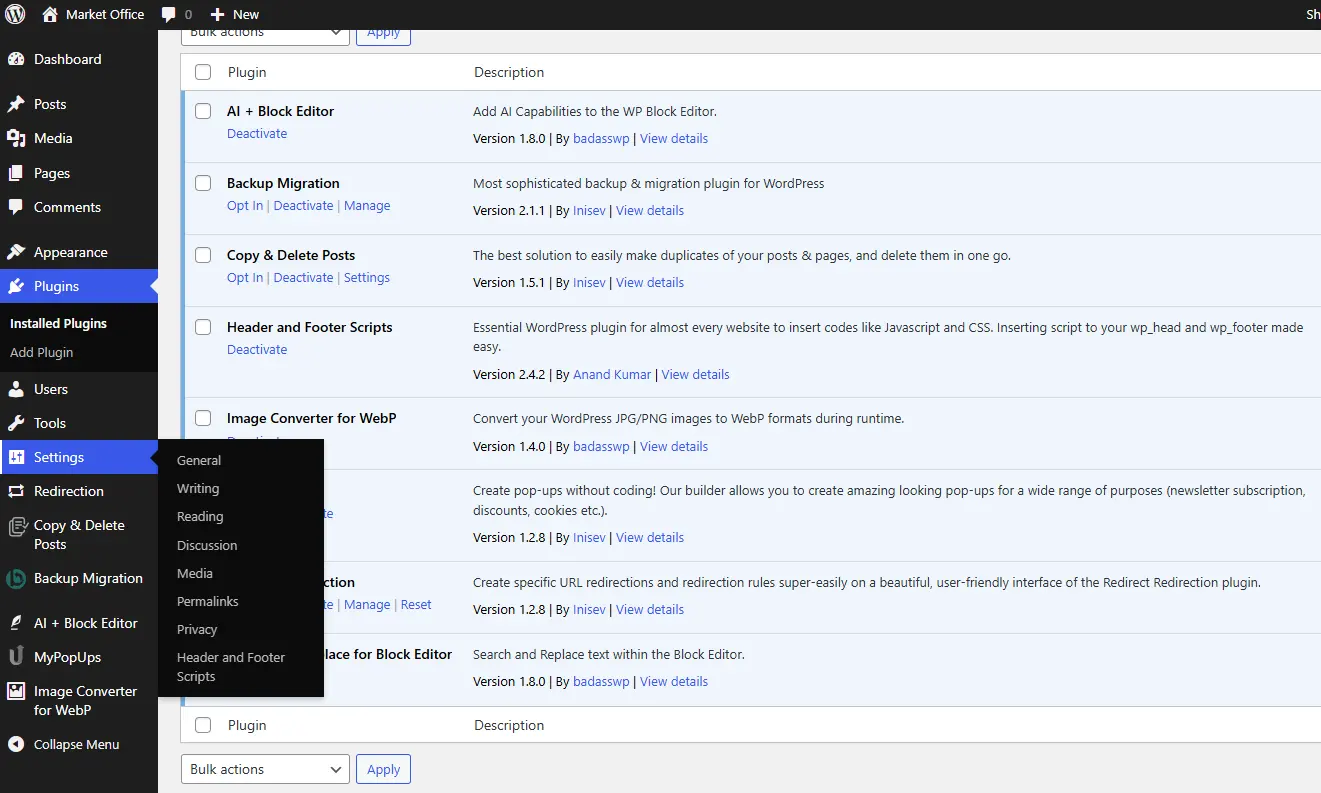Click the Settings sliders icon in sidebar

coord(16,457)
